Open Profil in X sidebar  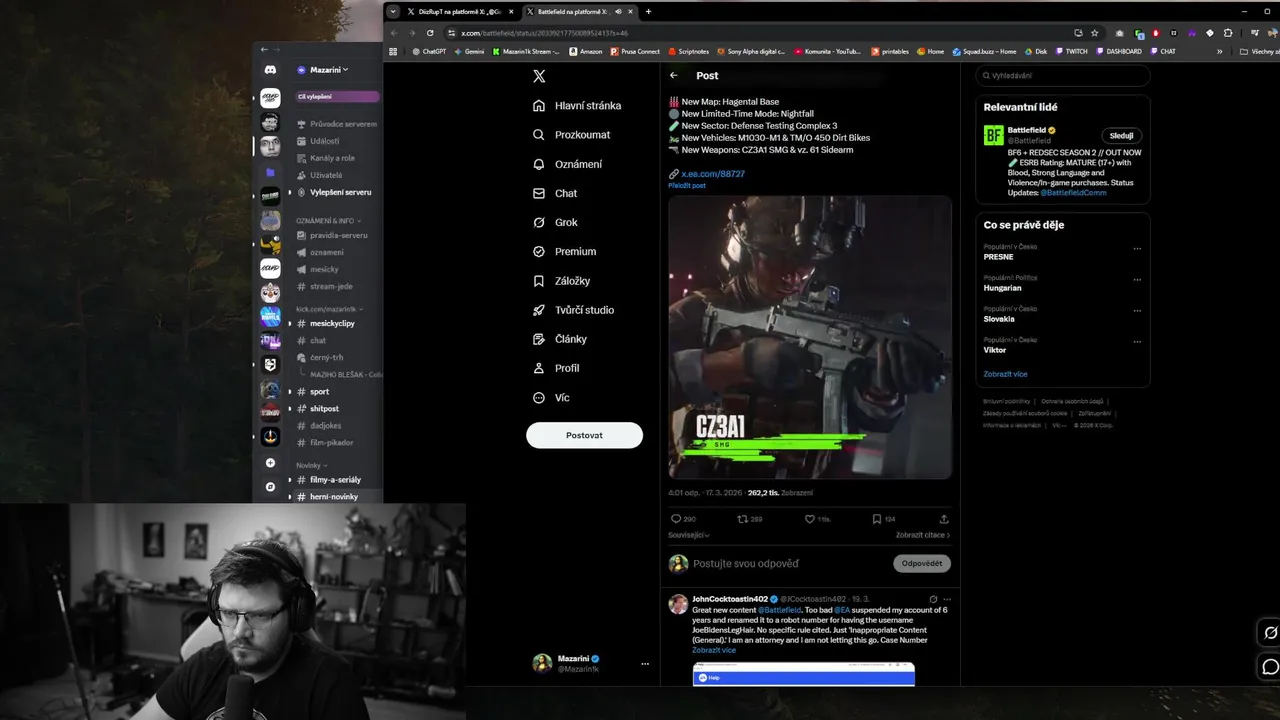pyautogui.click(x=556, y=368)
